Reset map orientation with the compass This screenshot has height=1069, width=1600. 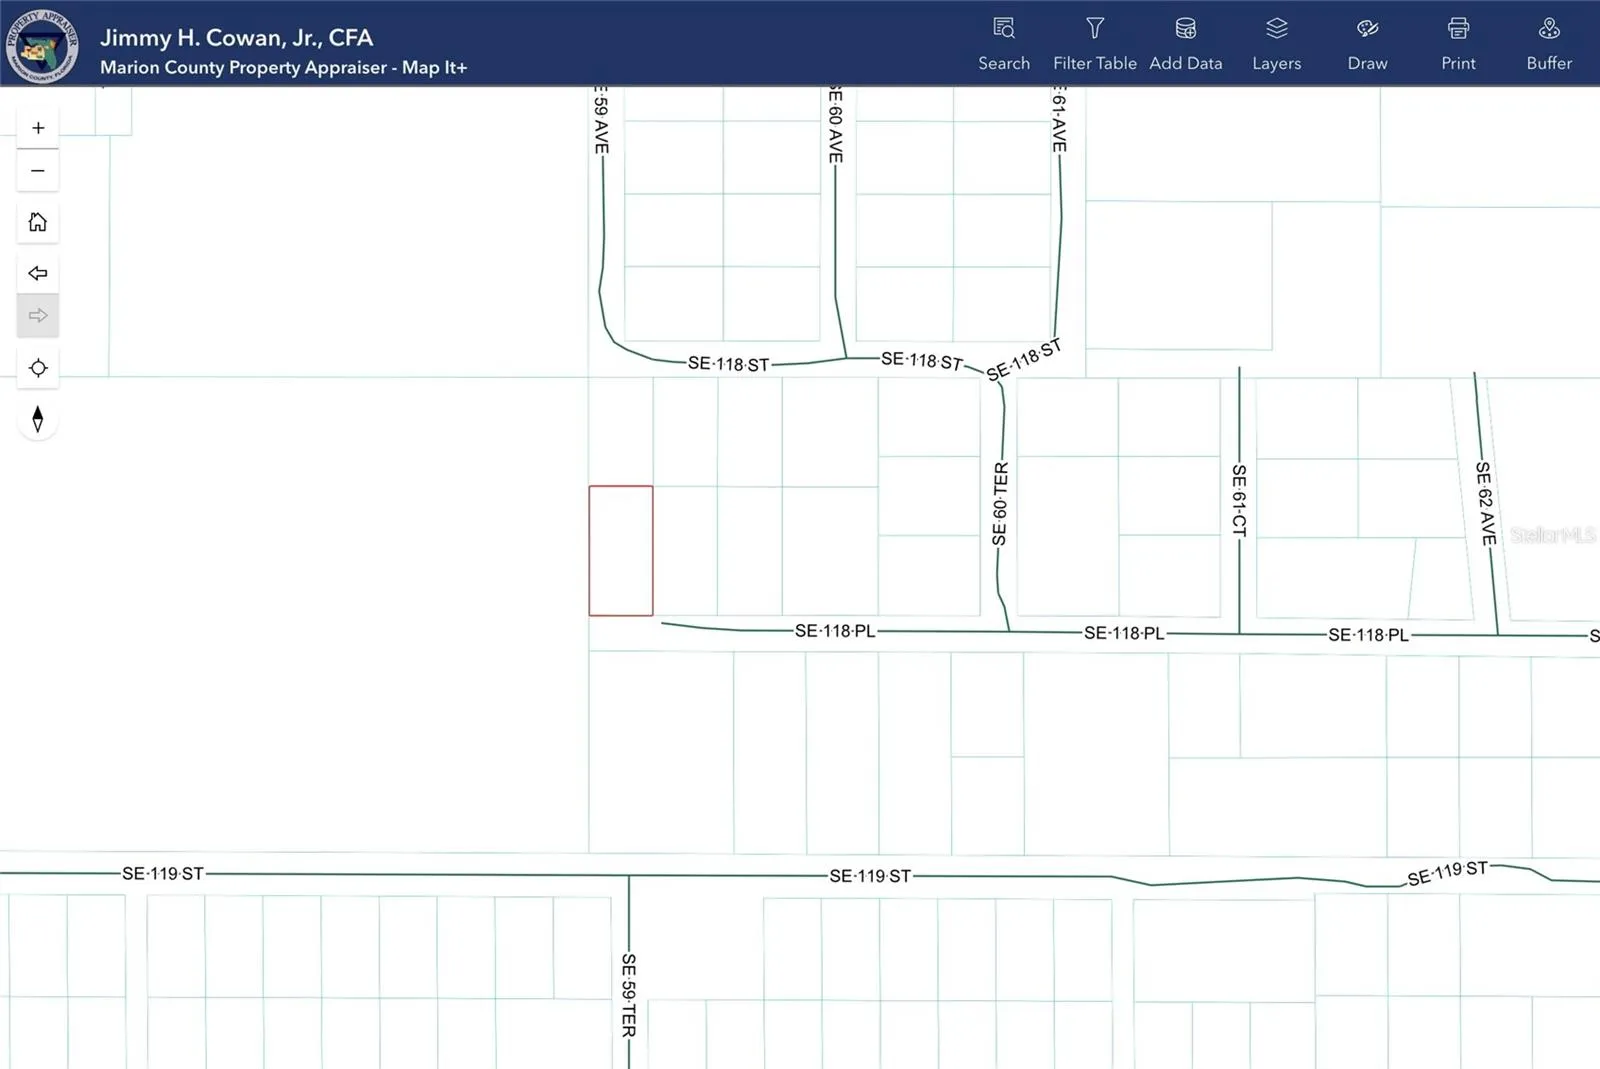[x=38, y=419]
